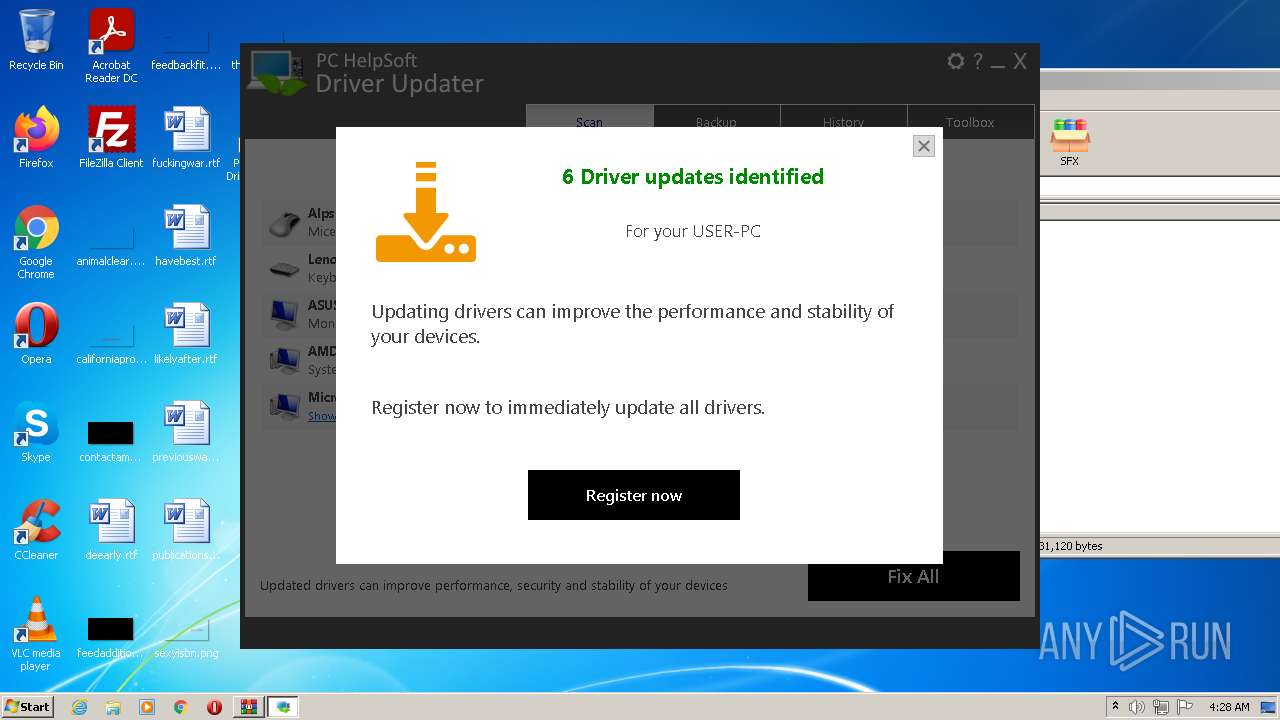Open Action Center flag icon
Viewport: 1280px width, 720px height.
pos(1185,707)
